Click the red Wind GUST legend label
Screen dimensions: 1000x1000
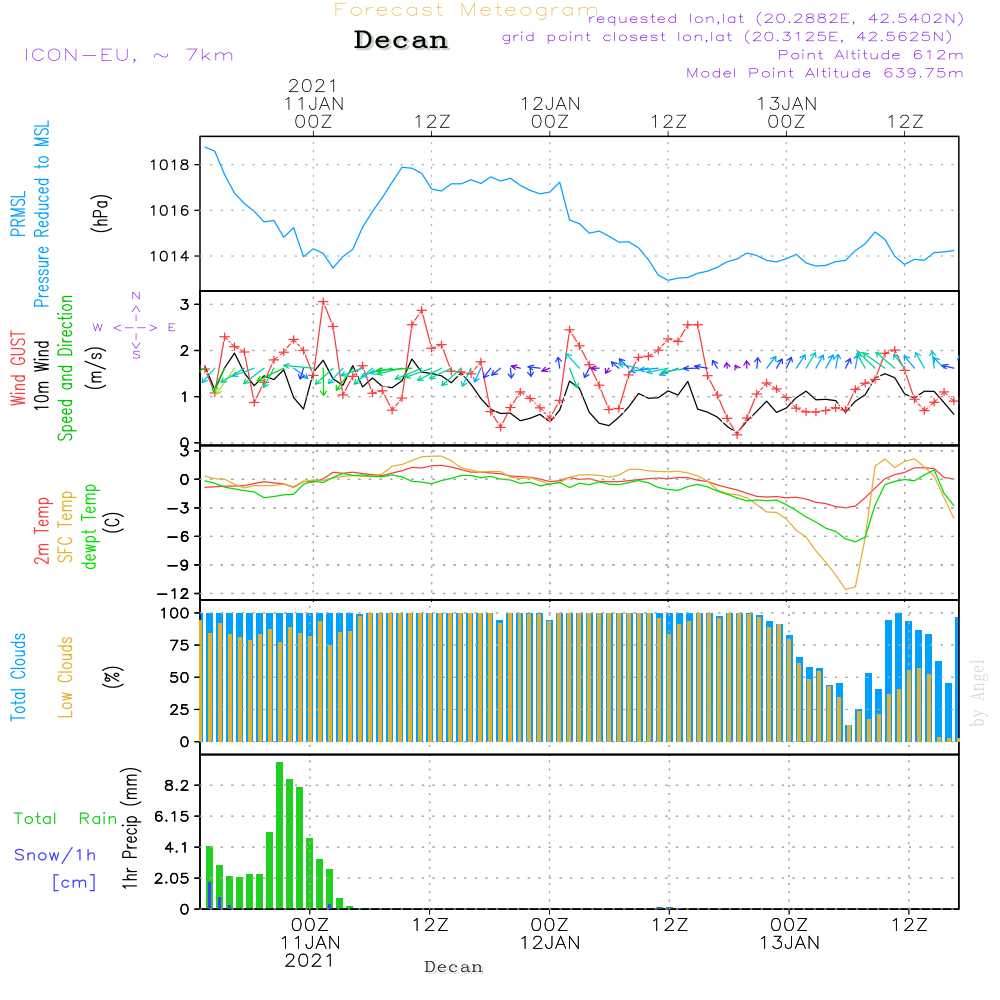[17, 368]
